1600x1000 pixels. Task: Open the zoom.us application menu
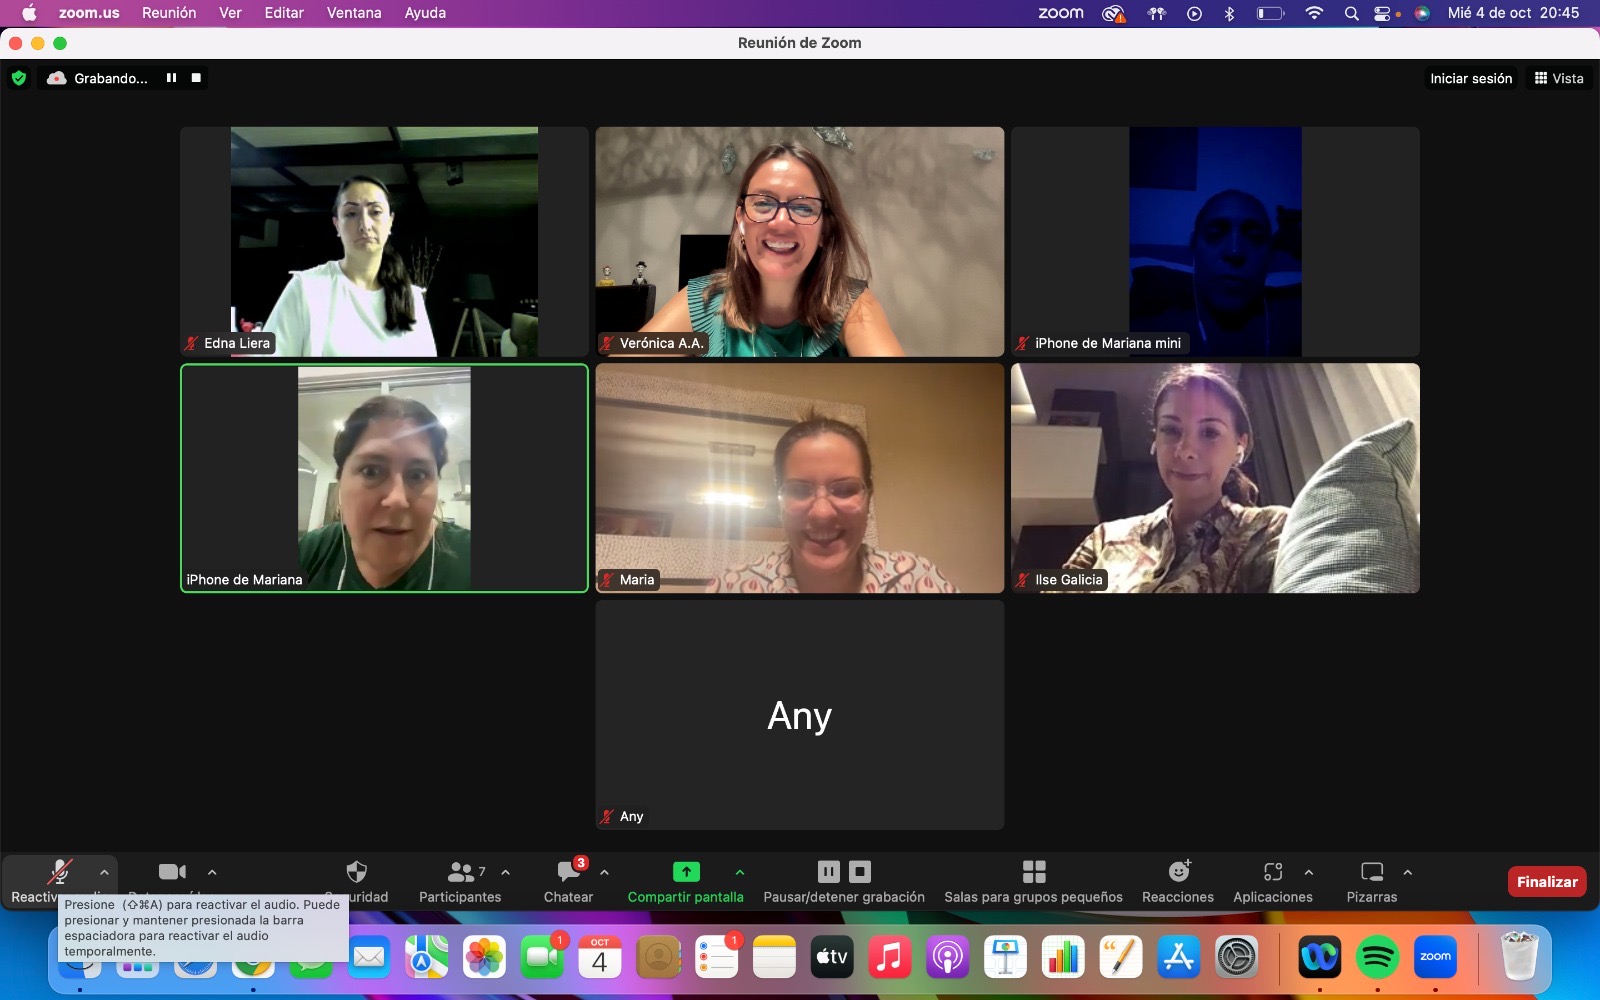pyautogui.click(x=89, y=13)
